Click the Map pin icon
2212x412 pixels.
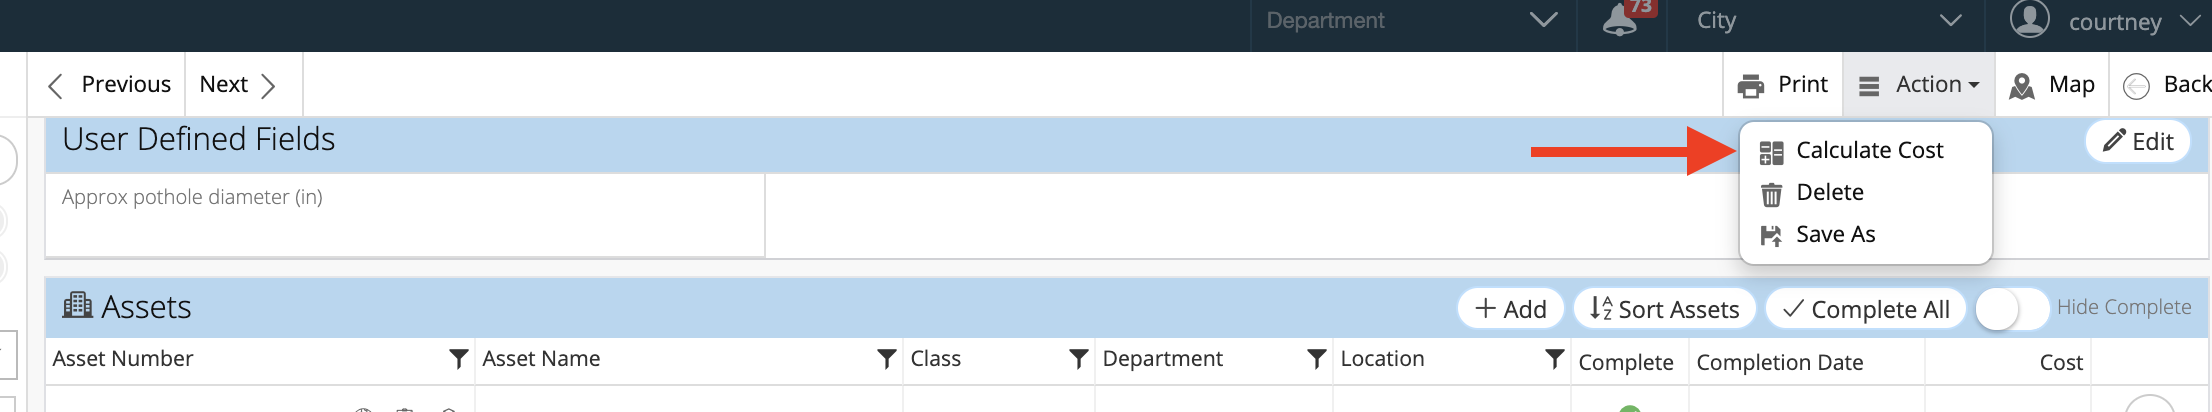tap(2022, 86)
